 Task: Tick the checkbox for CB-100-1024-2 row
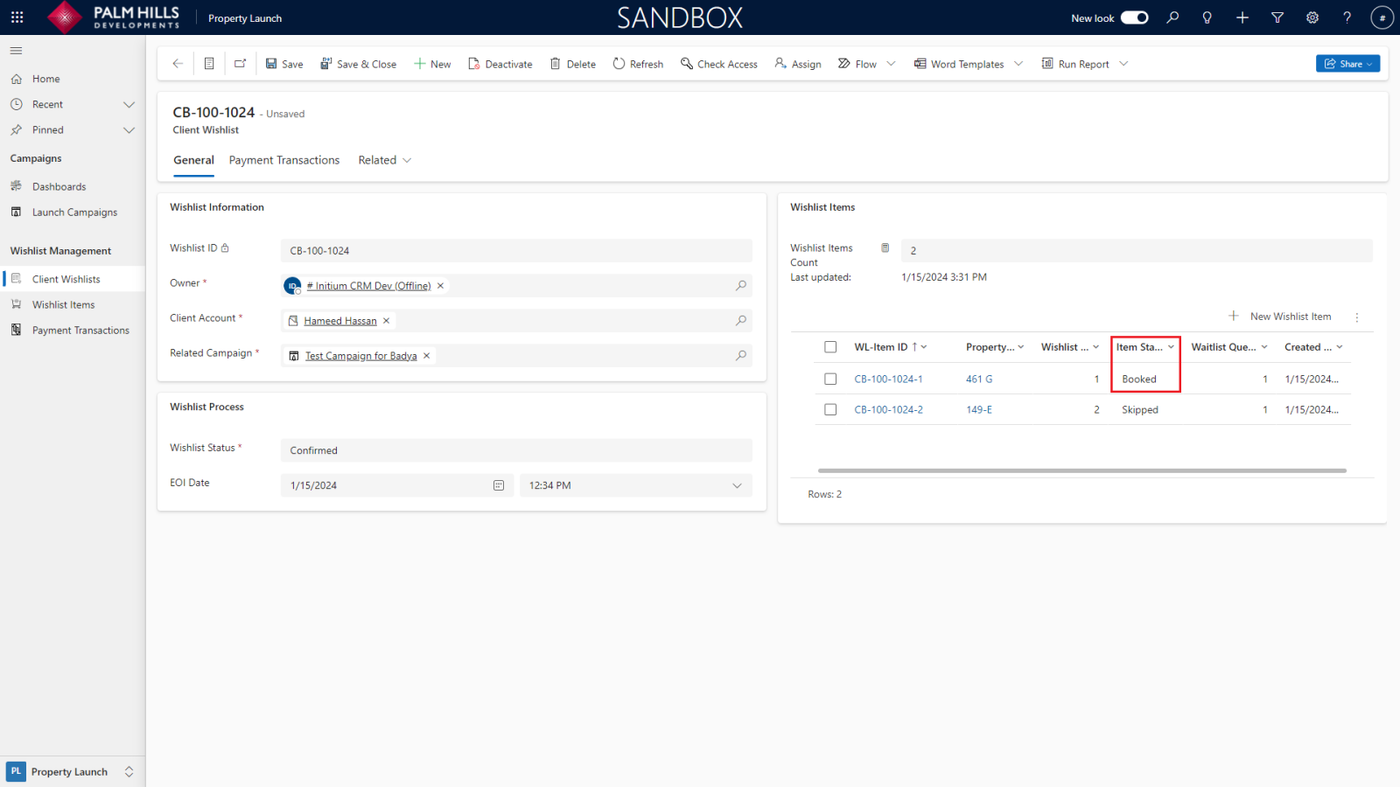click(x=830, y=410)
